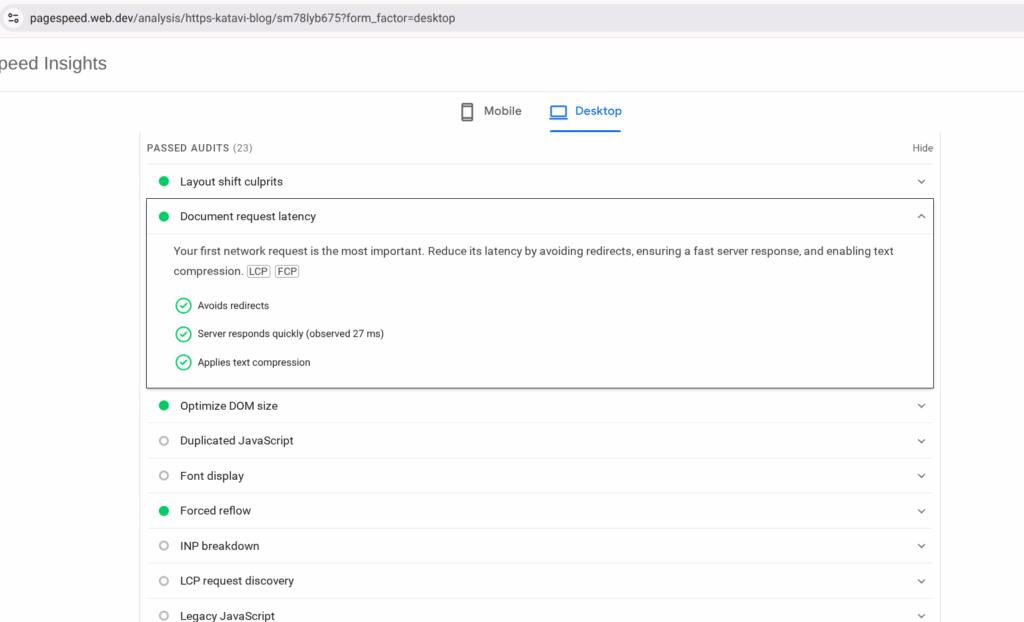Collapse the Document request latency audit
1024x622 pixels.
click(921, 215)
